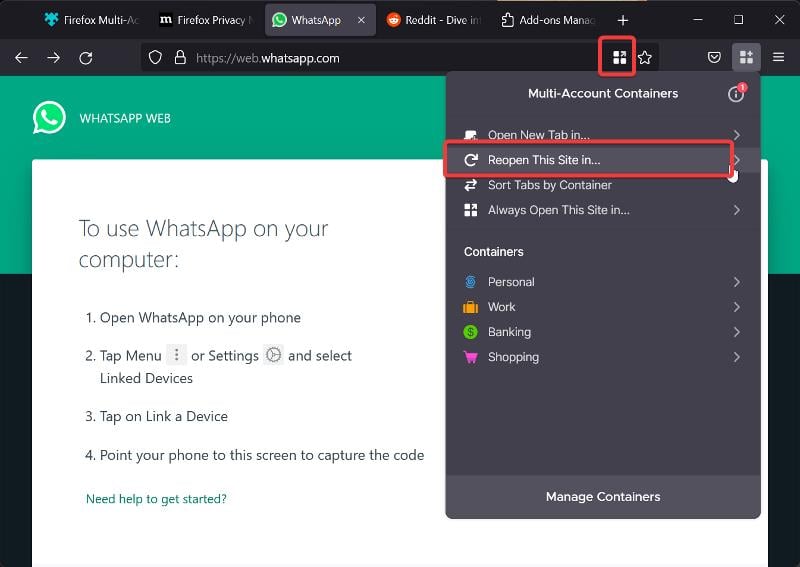Click the WHATSAPP WEB header text
This screenshot has height=567, width=800.
[x=125, y=118]
